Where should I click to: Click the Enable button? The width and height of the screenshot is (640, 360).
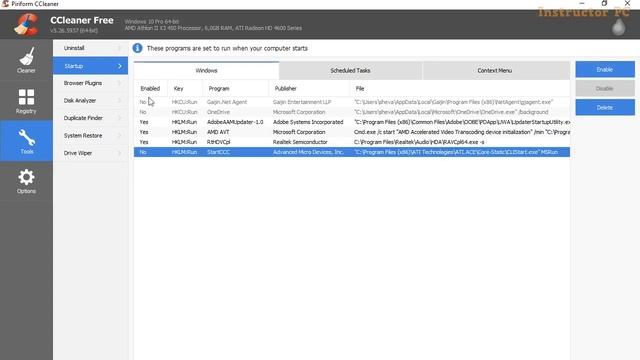click(605, 69)
